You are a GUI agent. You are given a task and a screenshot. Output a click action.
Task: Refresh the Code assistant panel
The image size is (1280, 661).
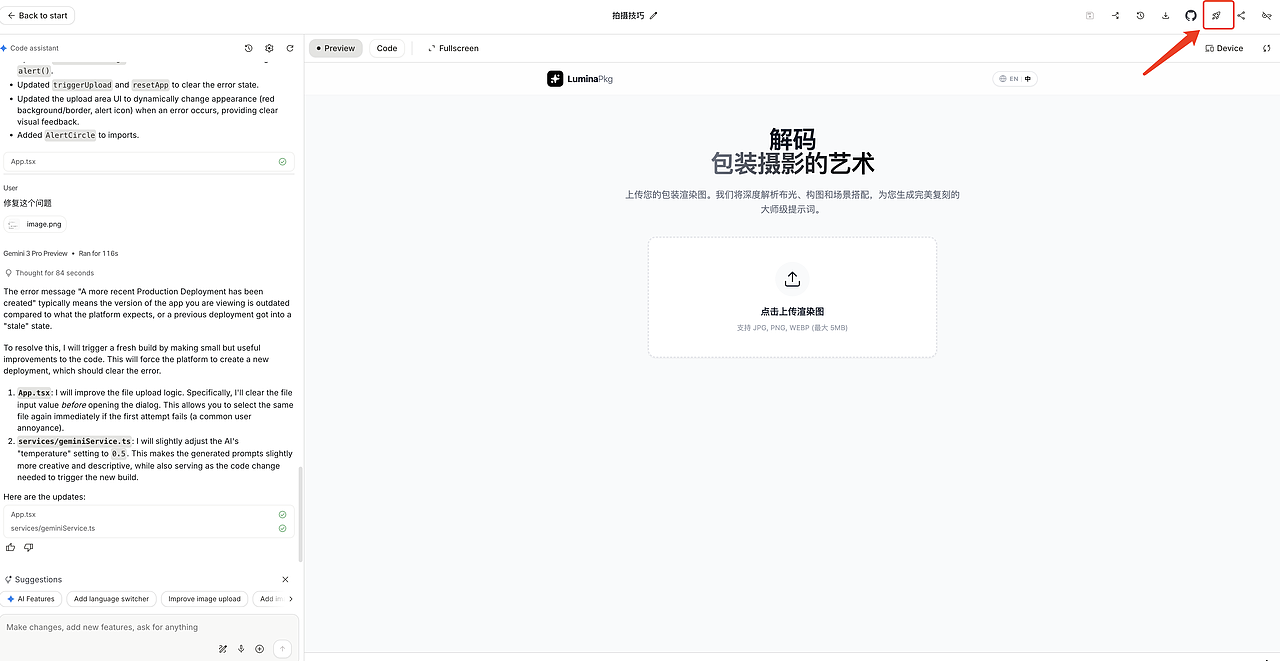290,47
